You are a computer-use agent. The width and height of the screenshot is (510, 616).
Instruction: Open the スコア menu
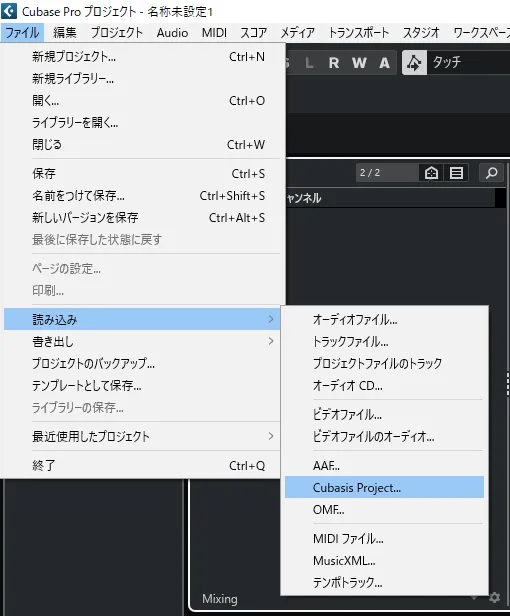coord(253,33)
